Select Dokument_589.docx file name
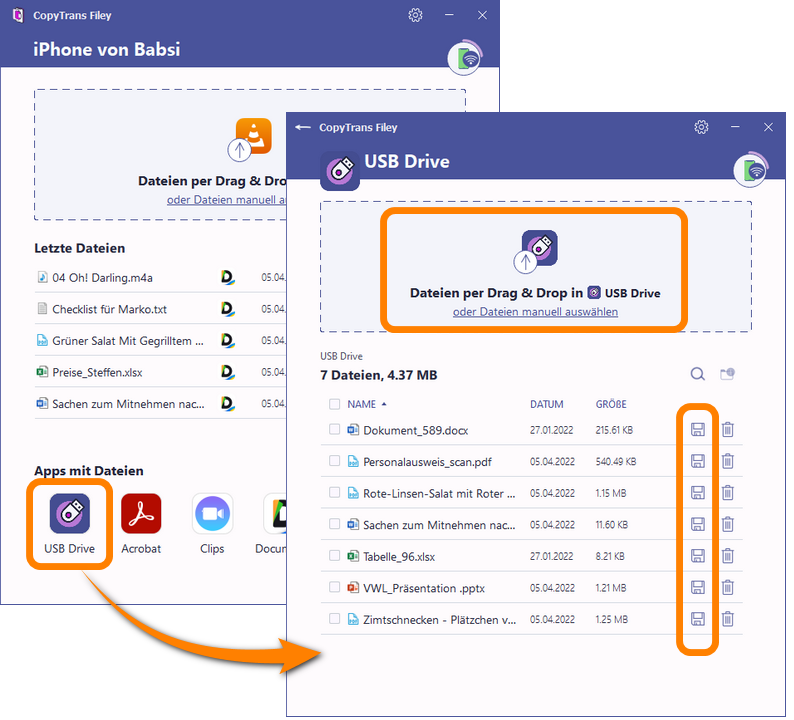Image resolution: width=794 pixels, height=720 pixels. pos(416,430)
